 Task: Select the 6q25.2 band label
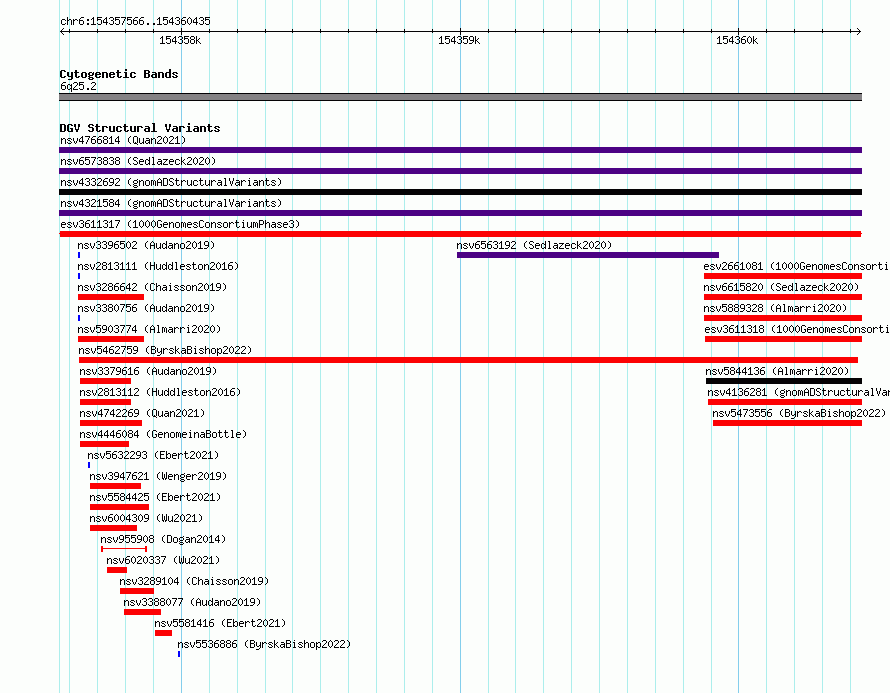coord(78,86)
